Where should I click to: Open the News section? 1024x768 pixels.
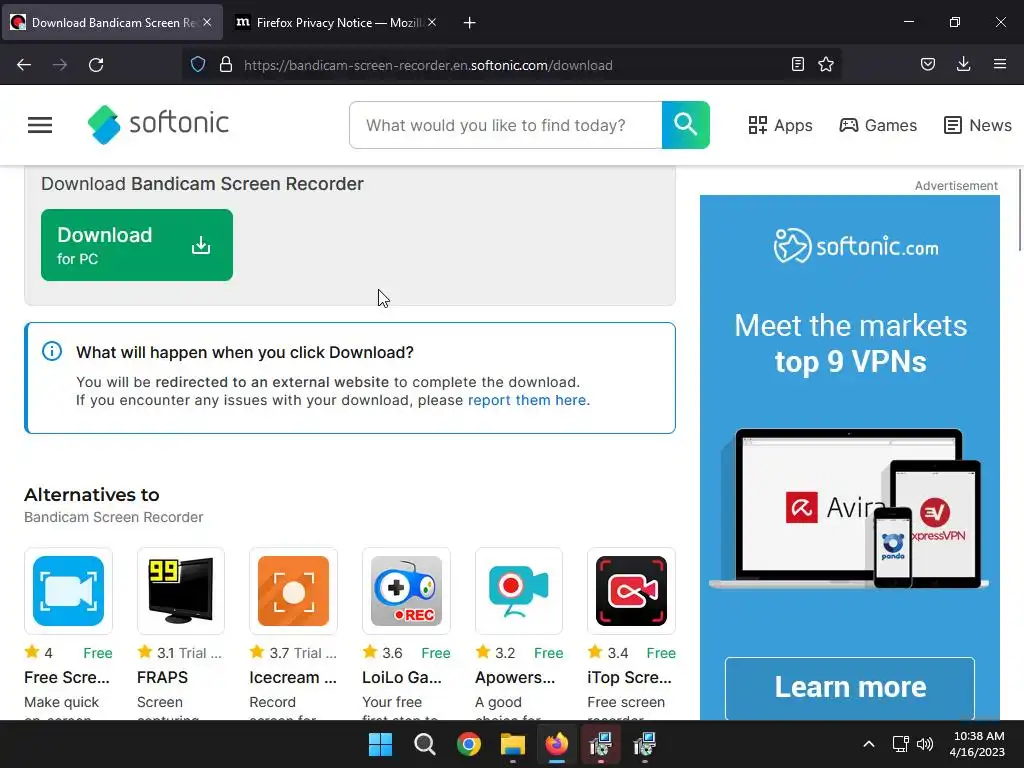click(978, 125)
